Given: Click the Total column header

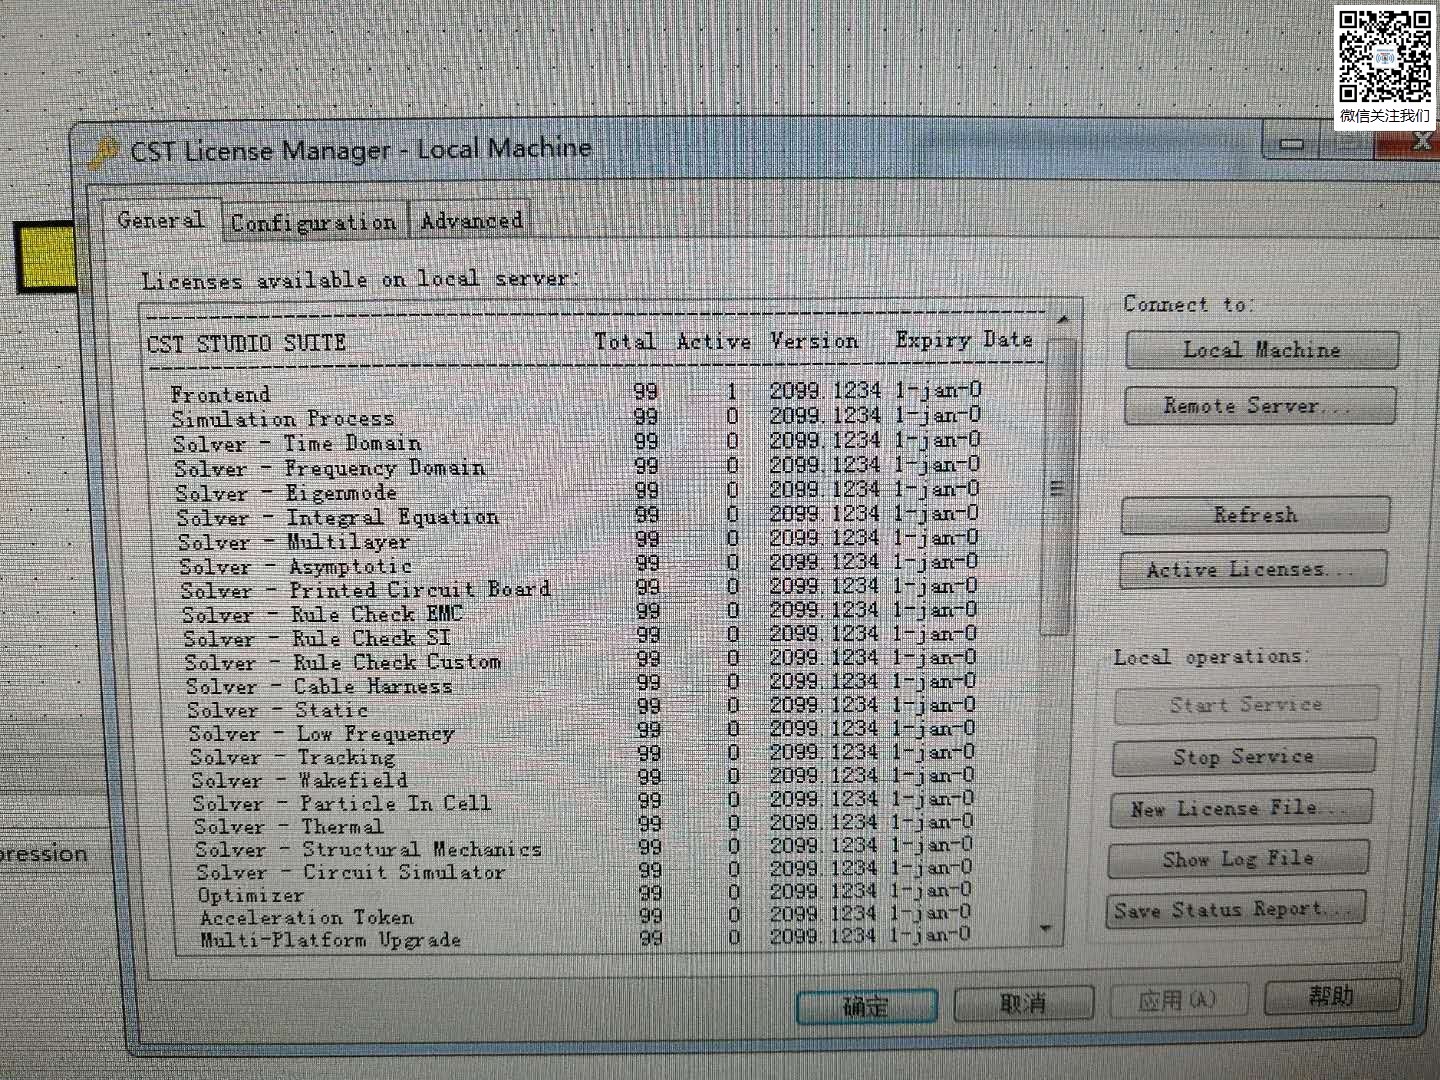Looking at the screenshot, I should click(x=625, y=341).
